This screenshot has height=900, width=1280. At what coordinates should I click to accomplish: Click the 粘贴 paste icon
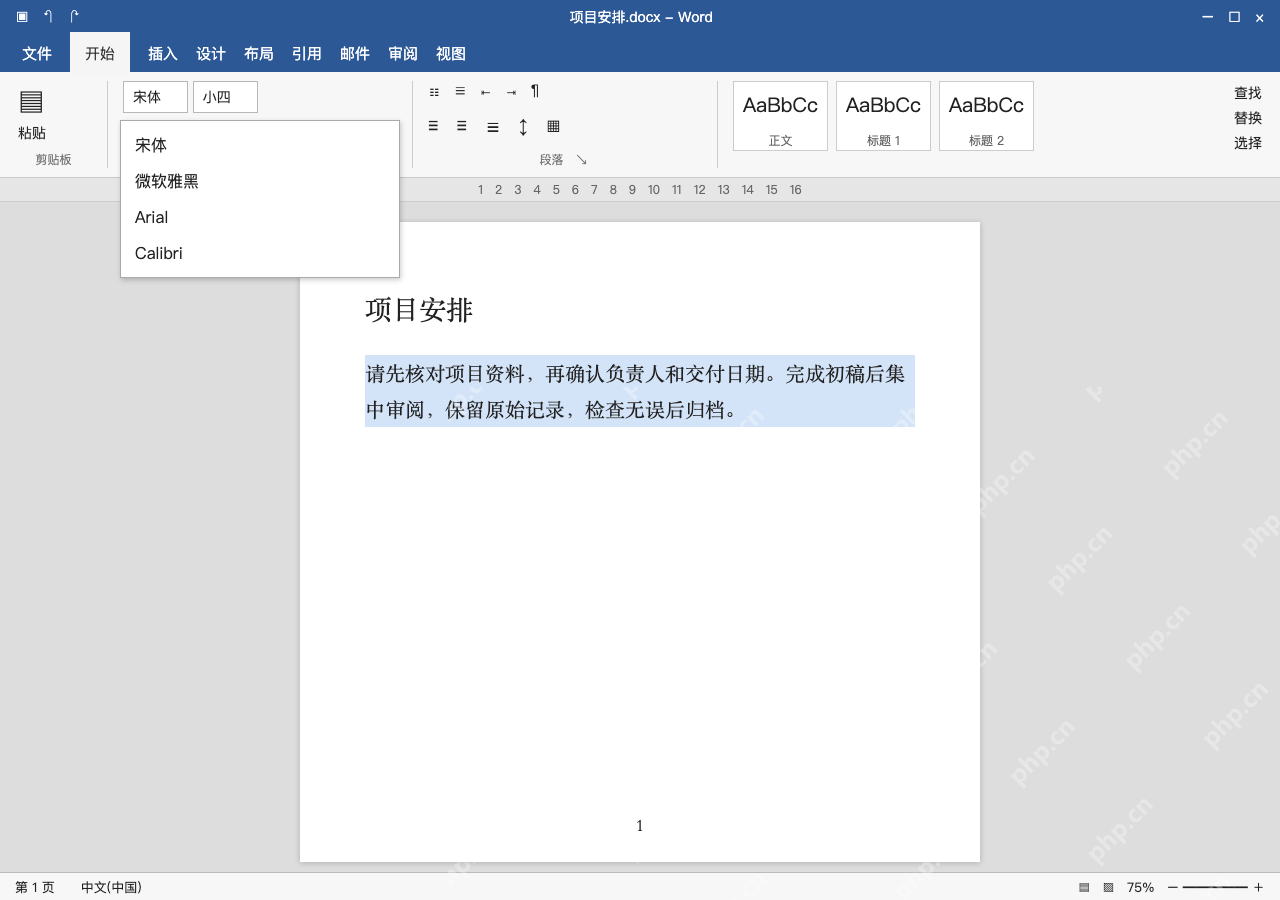click(31, 101)
